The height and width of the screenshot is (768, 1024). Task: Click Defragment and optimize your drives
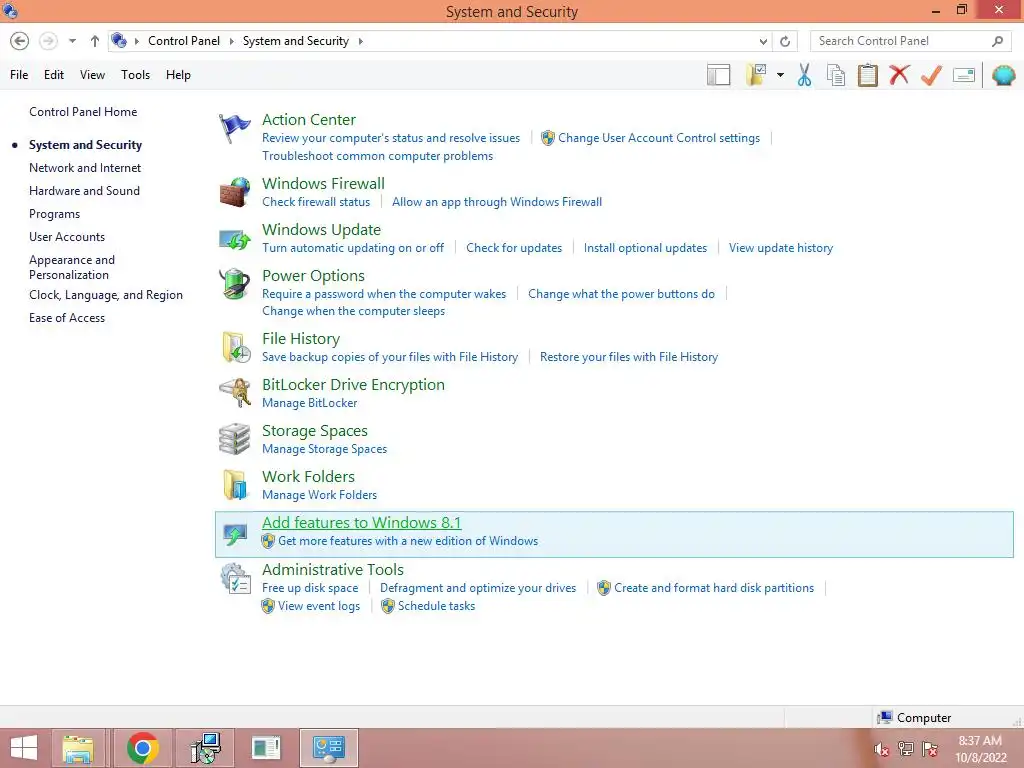478,588
